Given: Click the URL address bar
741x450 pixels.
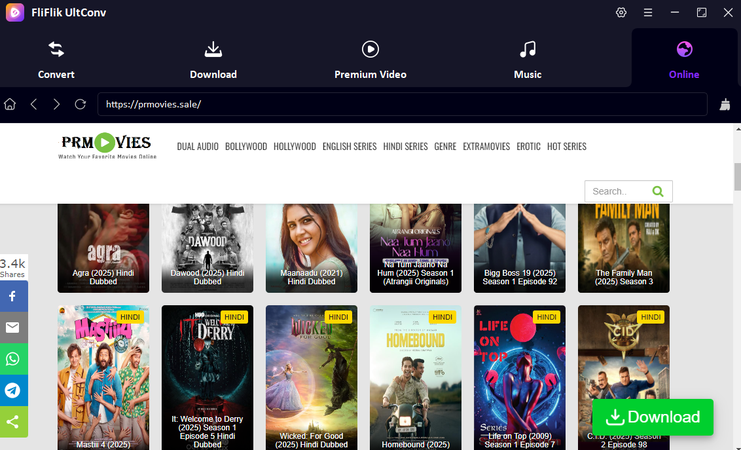Looking at the screenshot, I should [x=402, y=104].
